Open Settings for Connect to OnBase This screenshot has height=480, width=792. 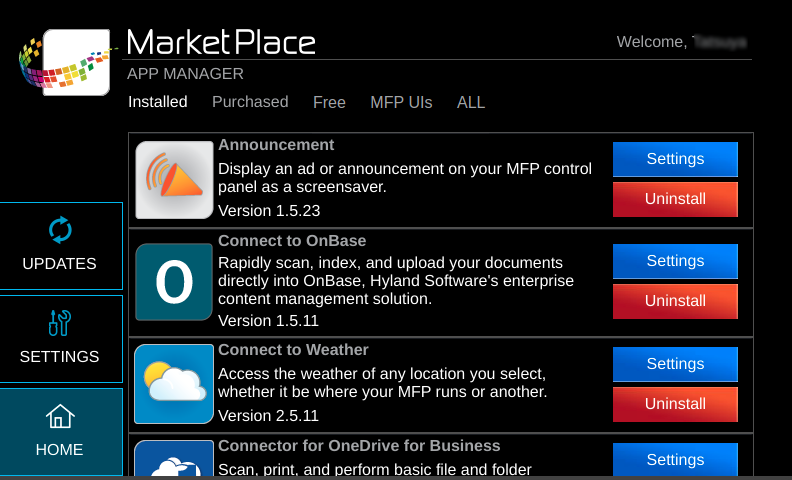click(x=675, y=261)
